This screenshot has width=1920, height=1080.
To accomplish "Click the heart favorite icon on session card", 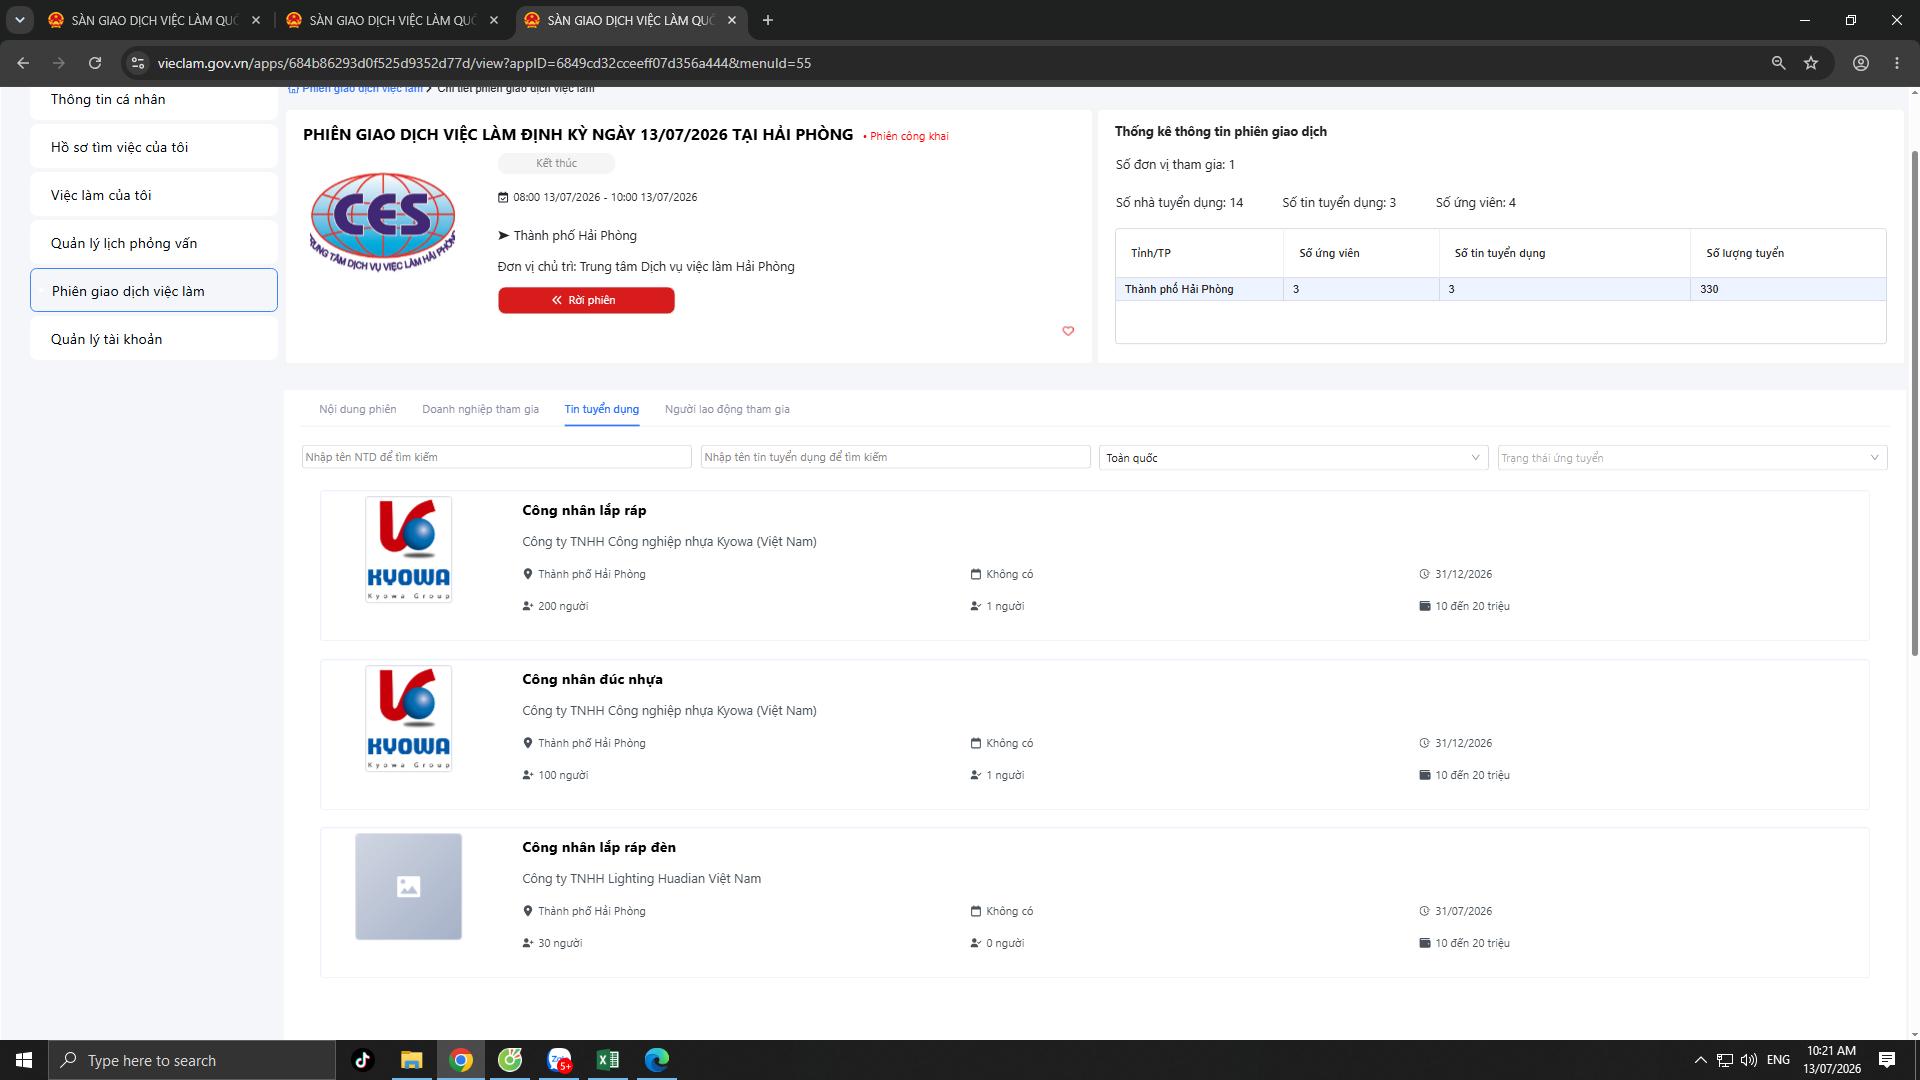I will [1068, 331].
